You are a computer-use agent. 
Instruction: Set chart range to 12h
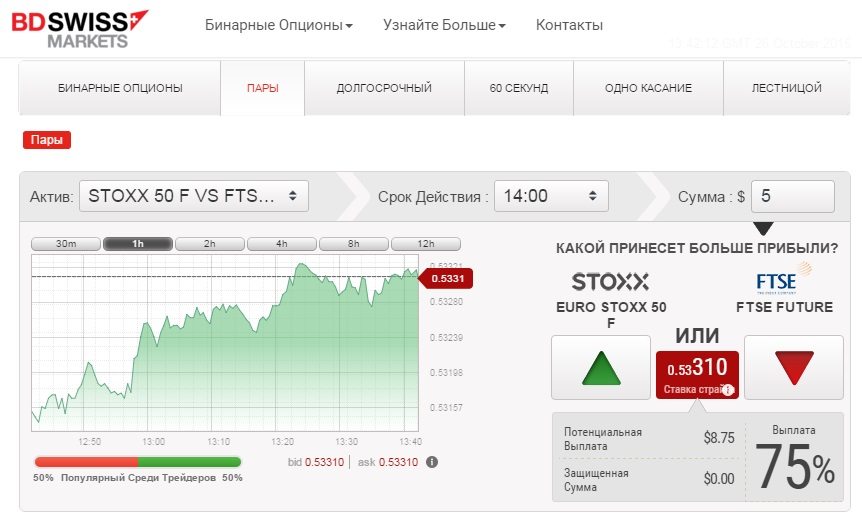click(x=426, y=244)
